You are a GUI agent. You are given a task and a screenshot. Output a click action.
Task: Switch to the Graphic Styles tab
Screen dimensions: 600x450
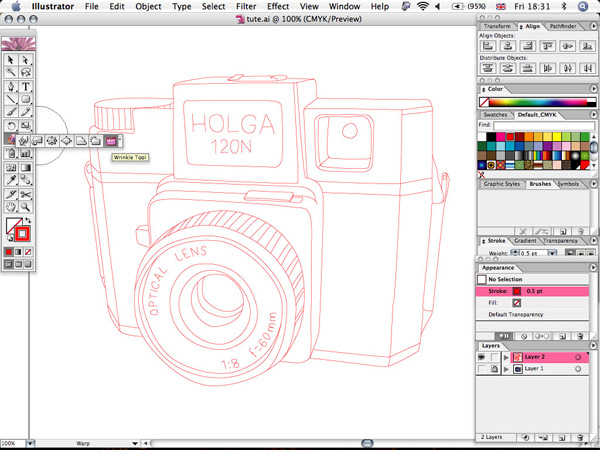[x=502, y=184]
